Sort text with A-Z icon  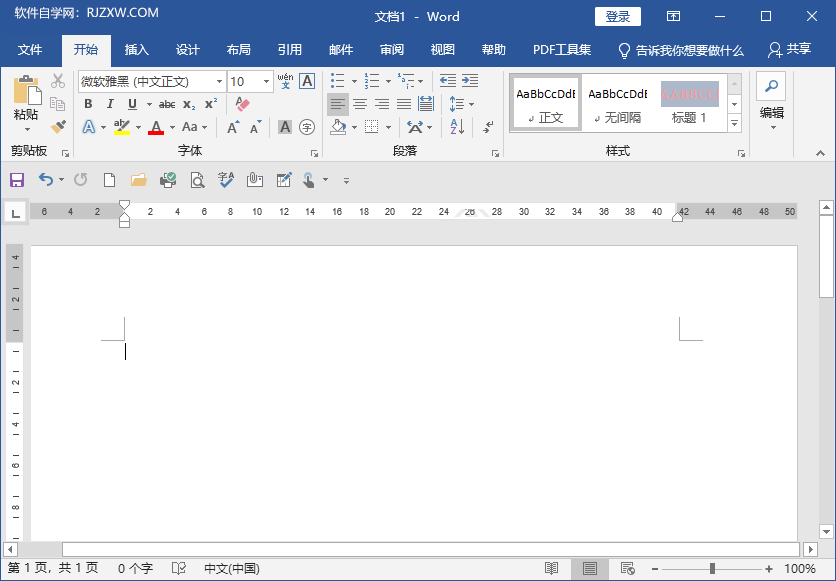click(x=457, y=127)
